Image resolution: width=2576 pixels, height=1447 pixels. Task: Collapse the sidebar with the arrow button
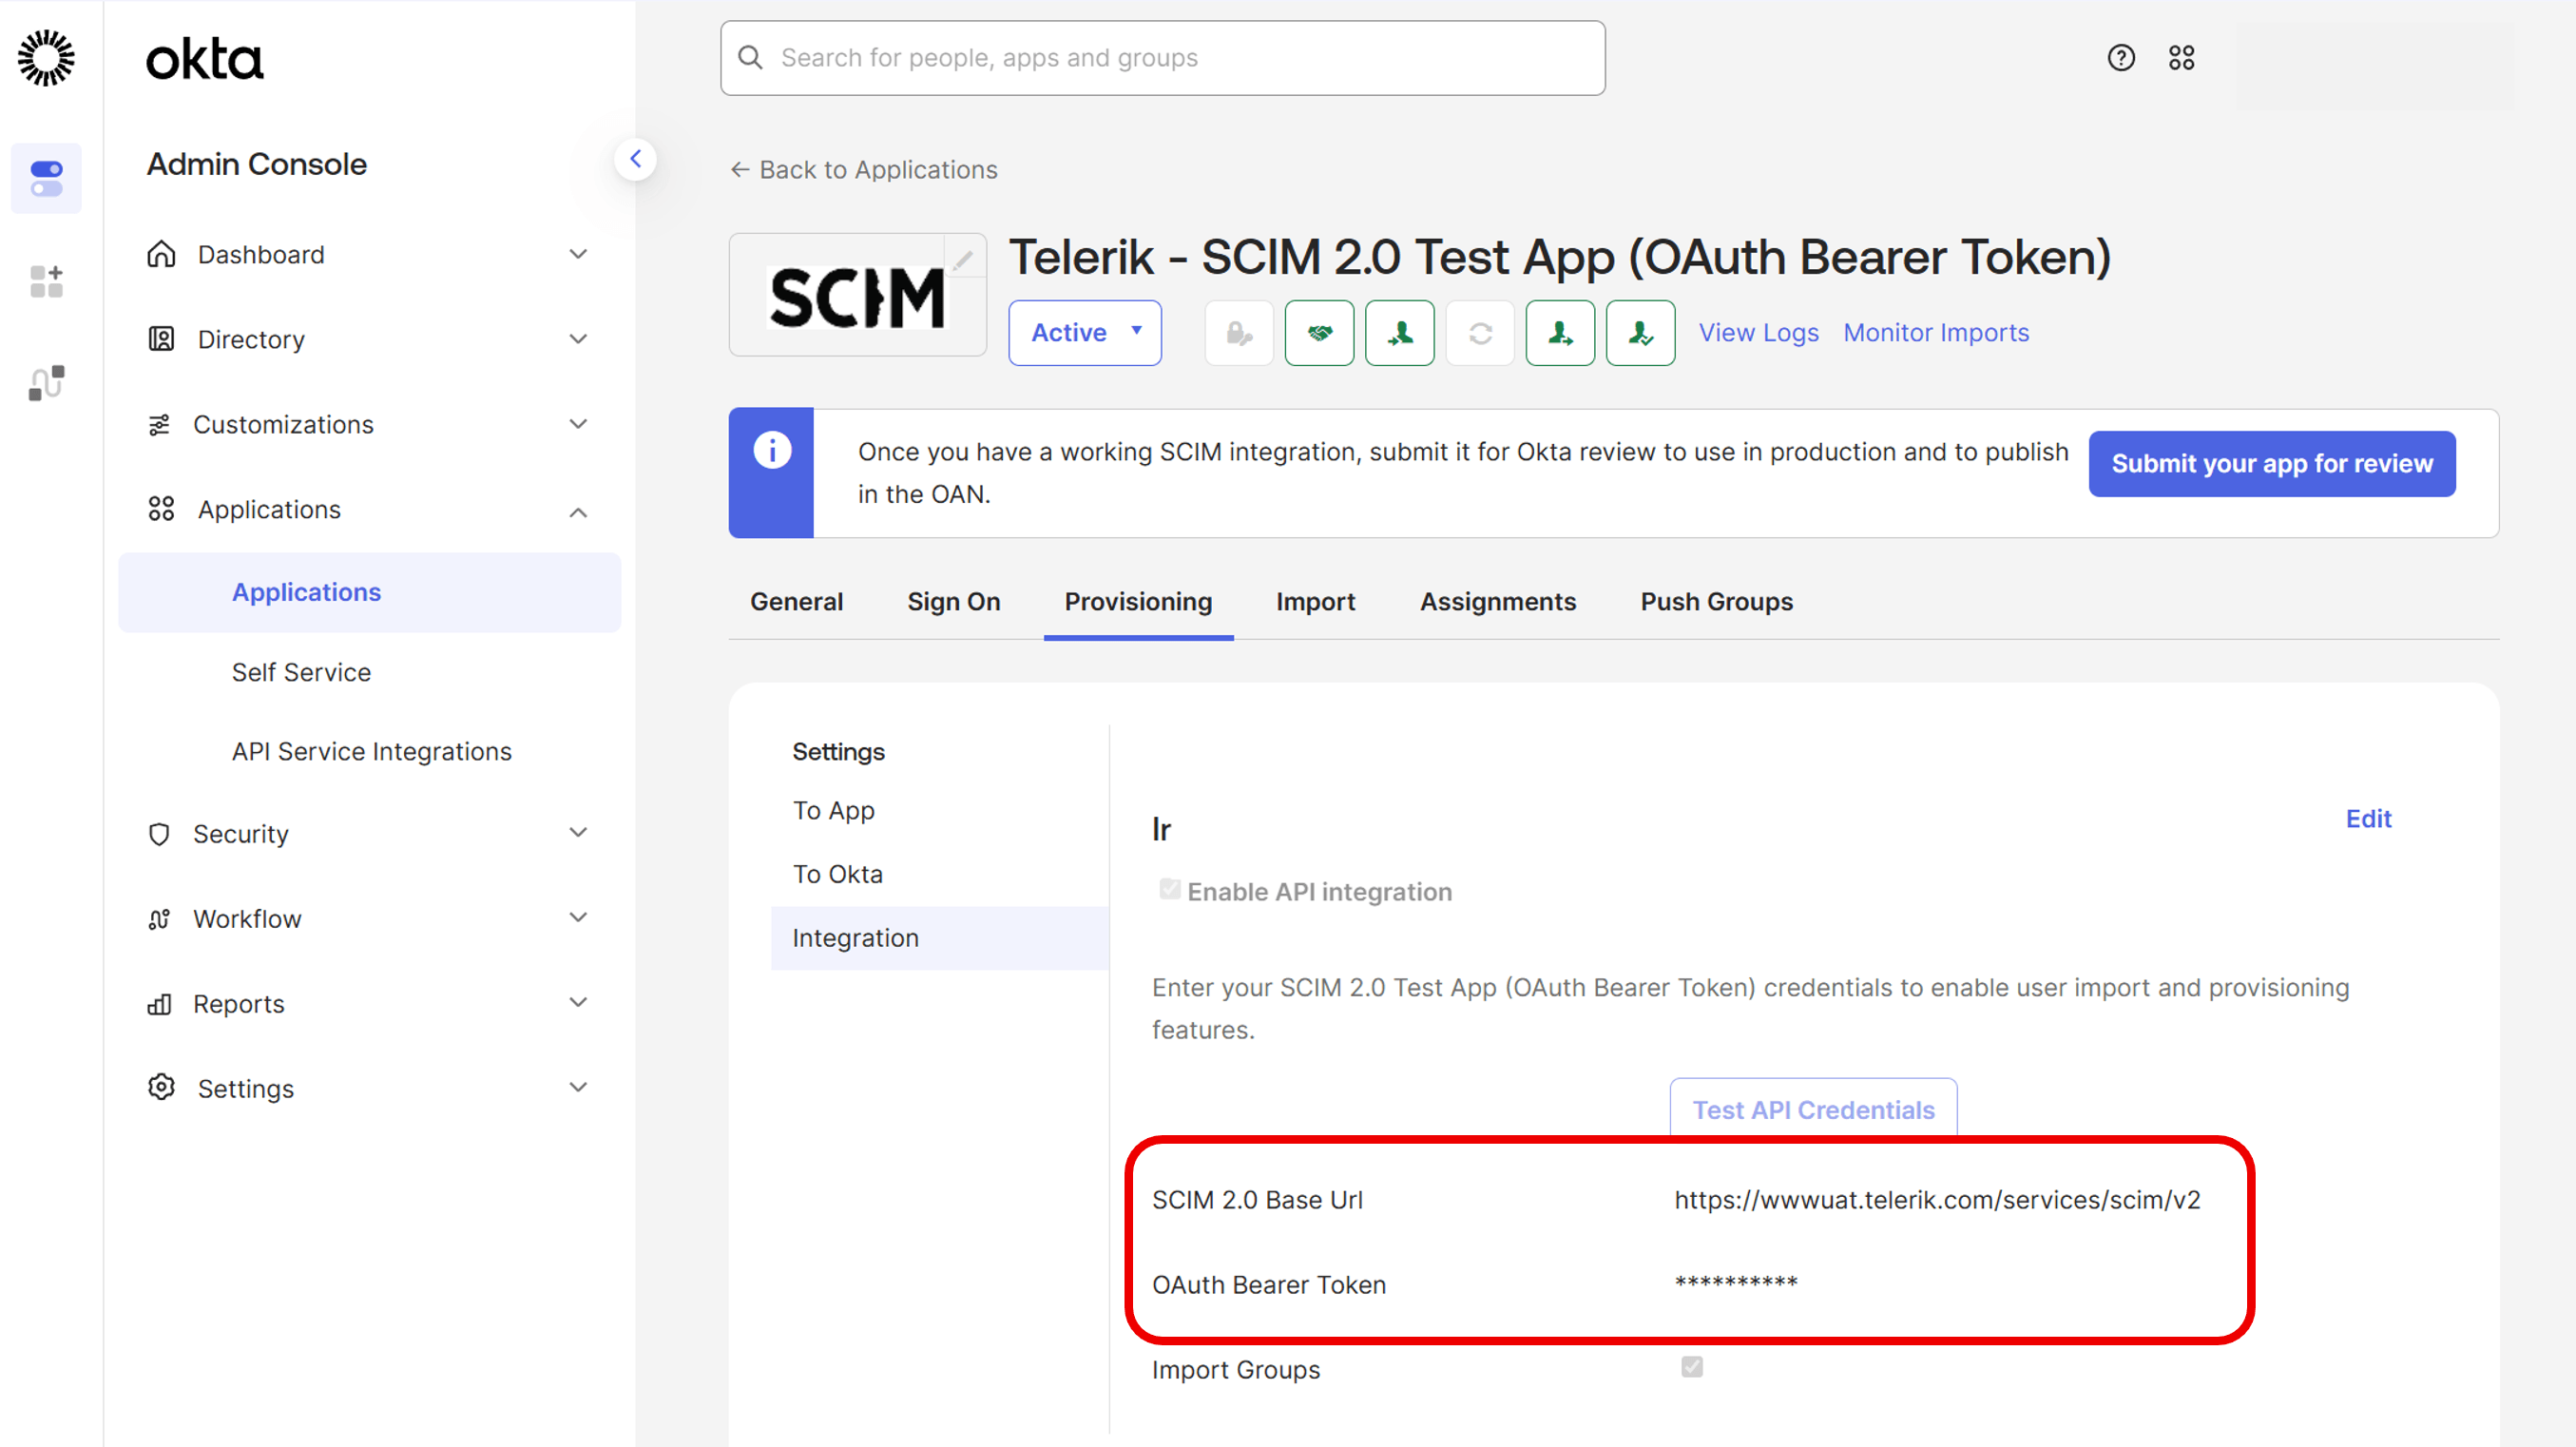[x=635, y=159]
